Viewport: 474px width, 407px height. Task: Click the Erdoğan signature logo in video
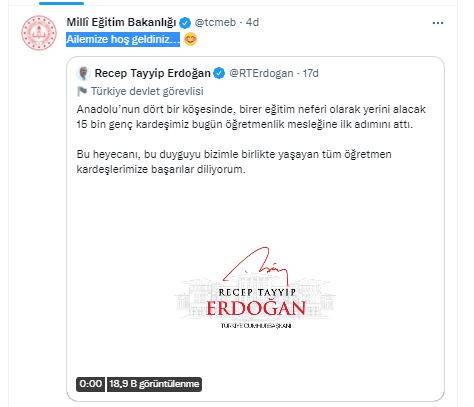(255, 288)
